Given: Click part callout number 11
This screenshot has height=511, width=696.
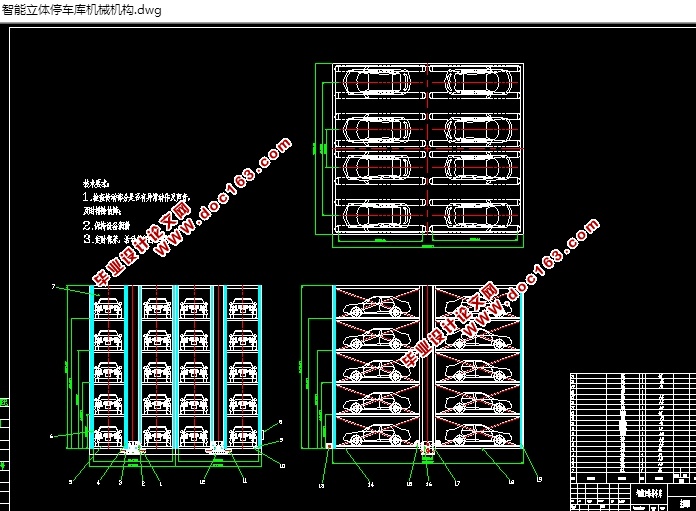Looking at the screenshot, I should click(x=244, y=480).
